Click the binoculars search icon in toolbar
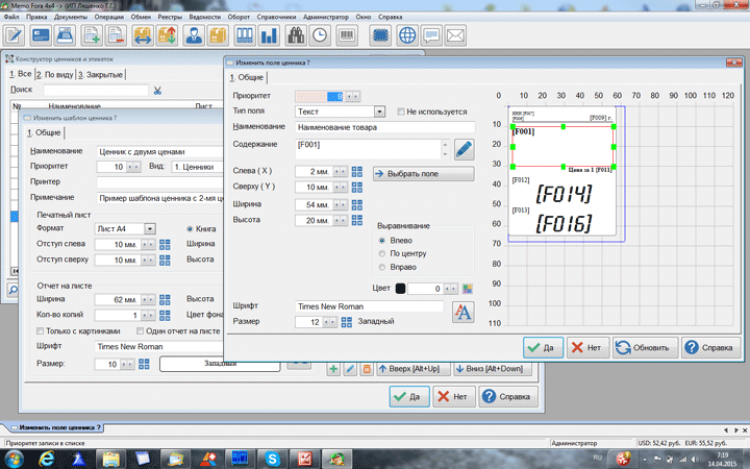 click(x=296, y=35)
